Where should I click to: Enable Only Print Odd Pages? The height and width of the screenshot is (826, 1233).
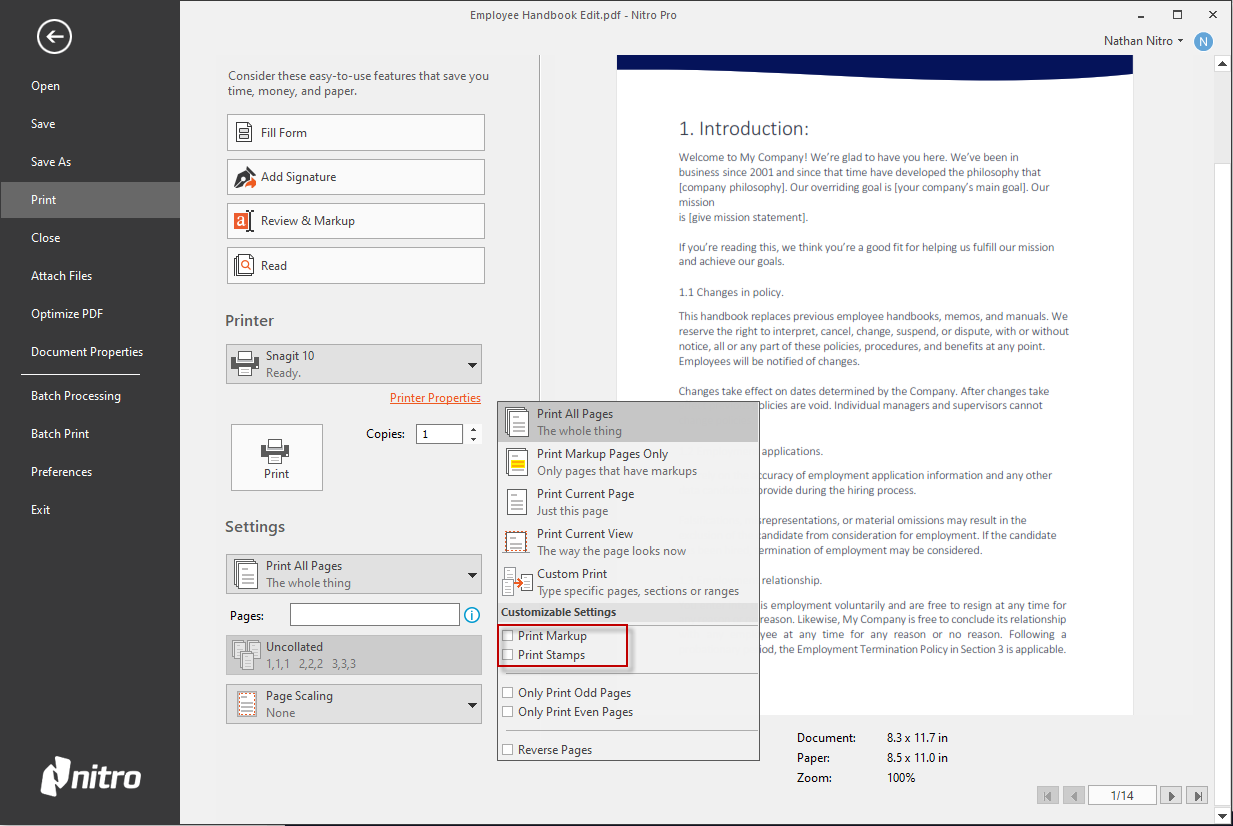(x=508, y=692)
